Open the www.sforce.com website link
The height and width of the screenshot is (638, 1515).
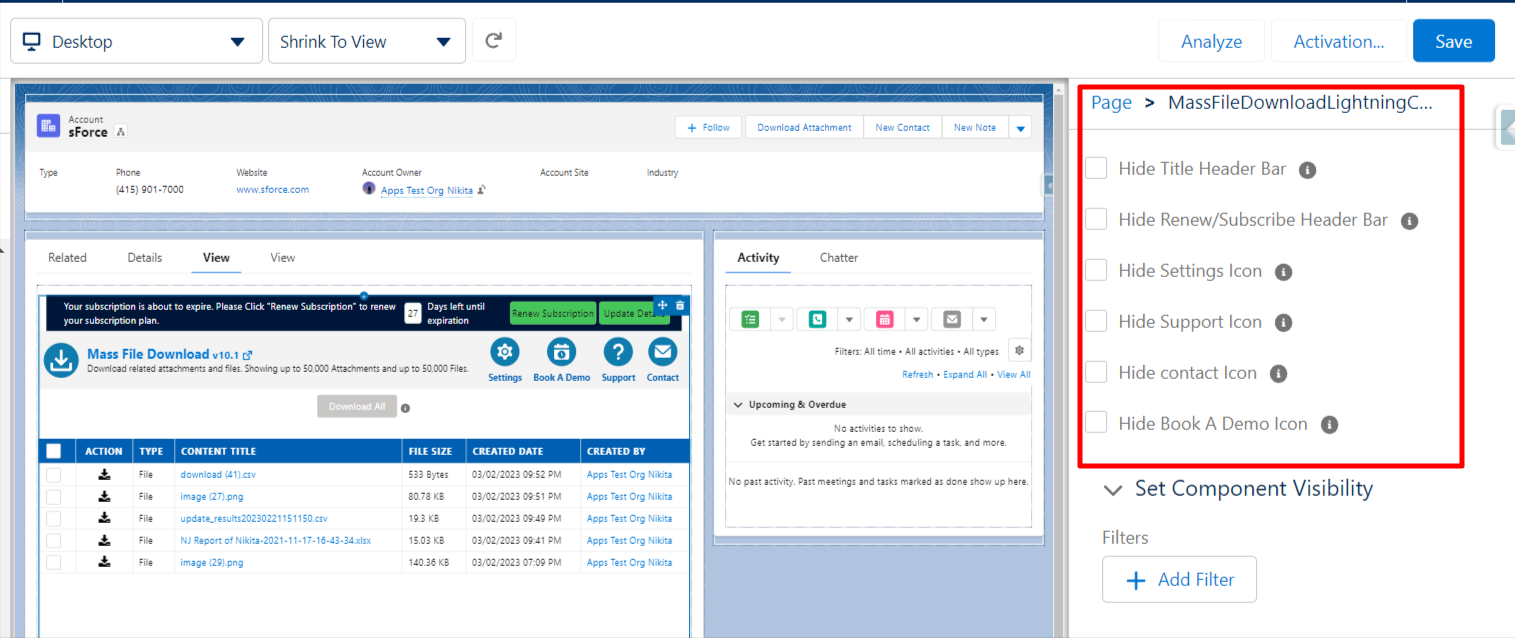(273, 190)
